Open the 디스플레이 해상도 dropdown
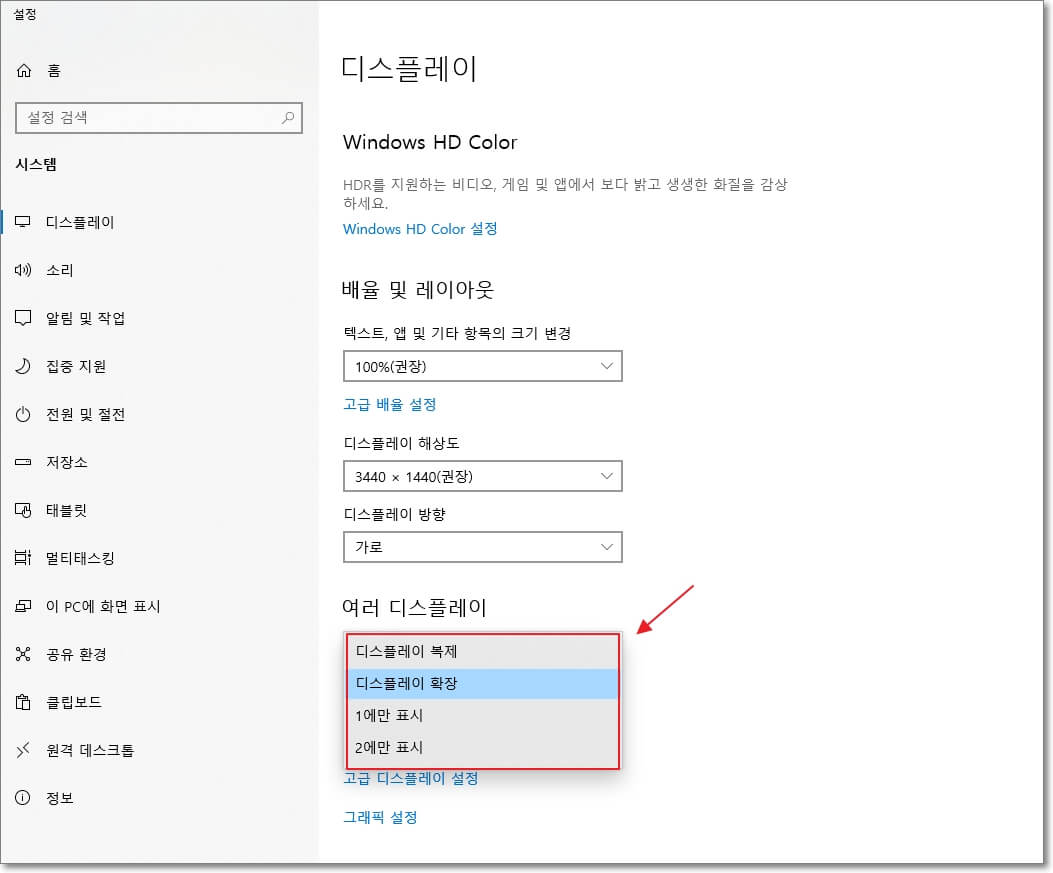Screen dimensions: 1053x873 coord(483,476)
